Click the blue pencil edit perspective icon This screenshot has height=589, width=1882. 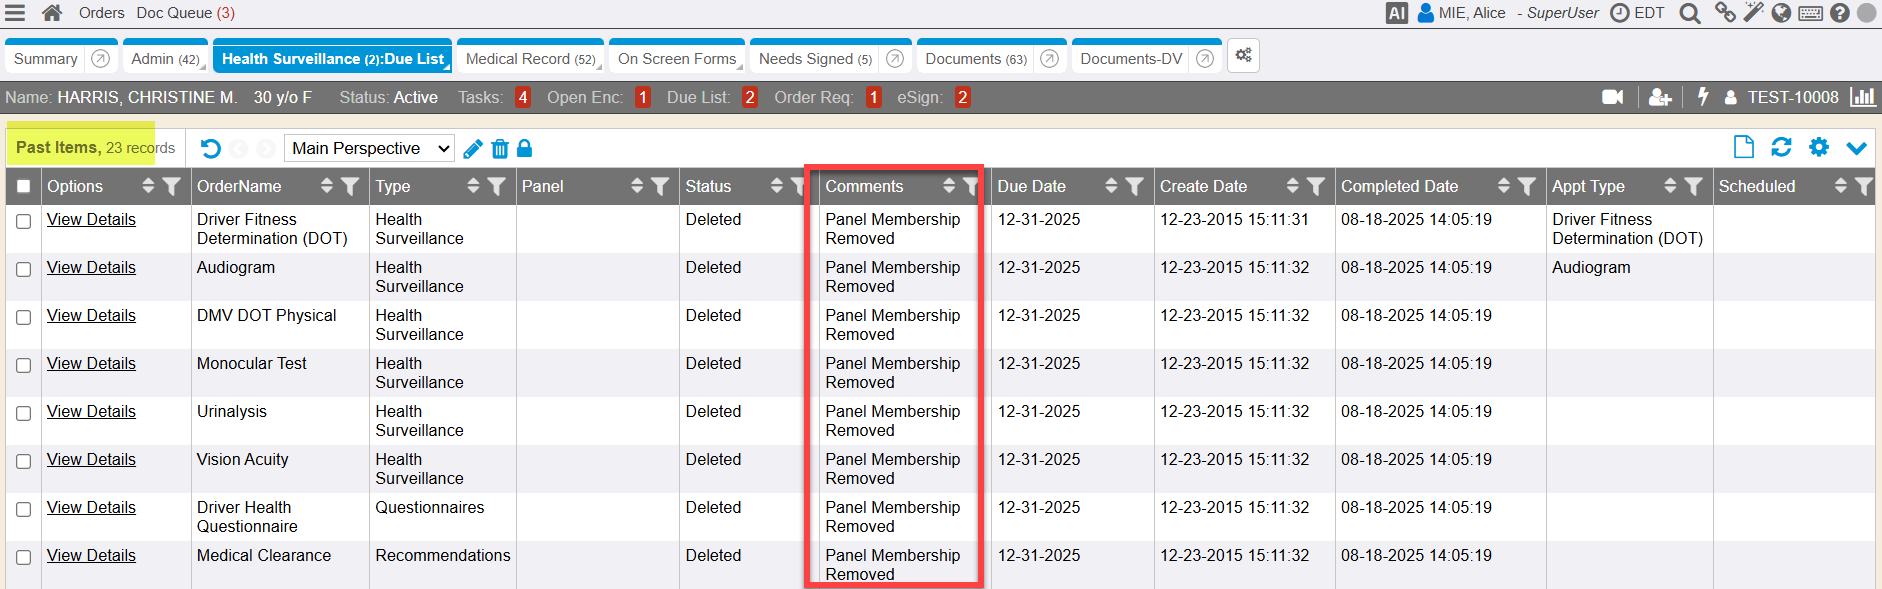coord(473,149)
